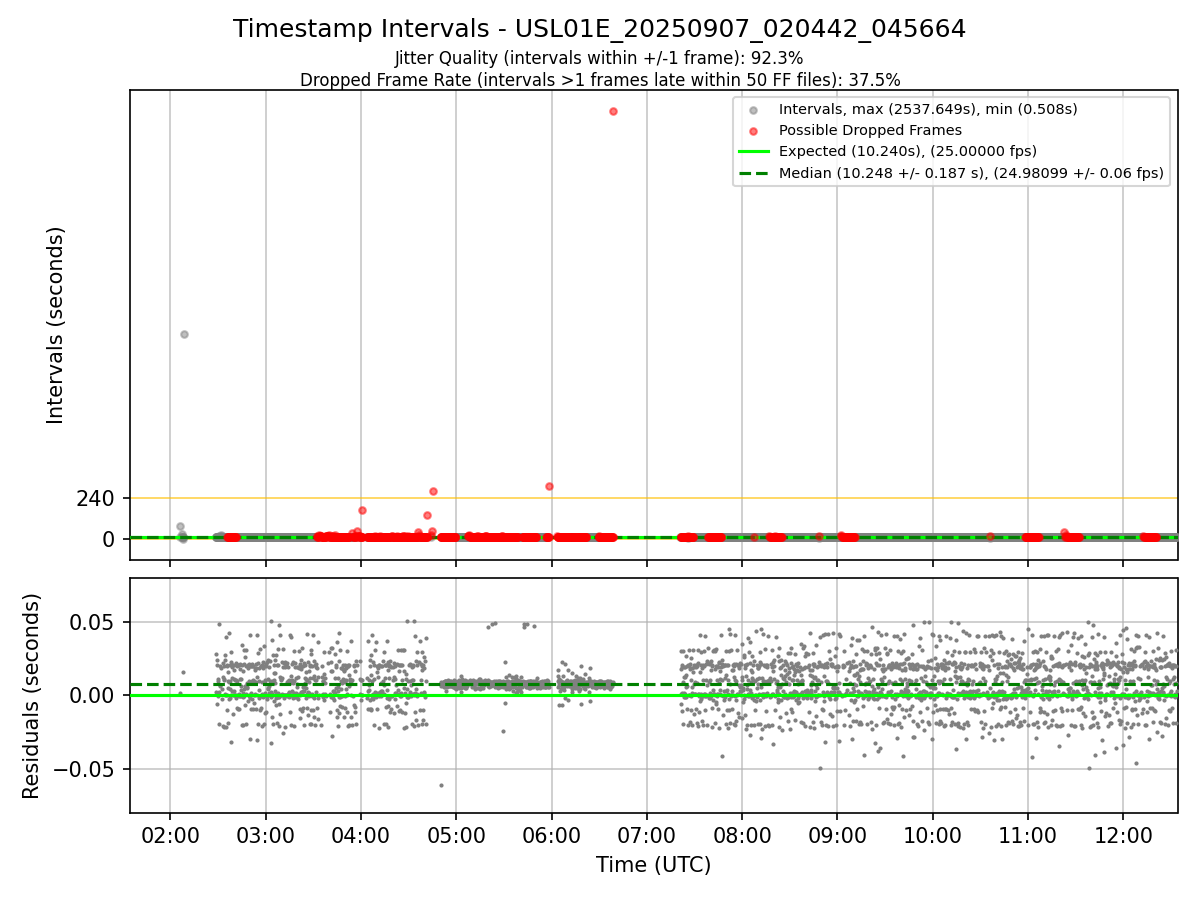Select the legend entry 'Expected (10.240s), (25.00000 fps)'
The width and height of the screenshot is (1200, 900).
tap(907, 151)
